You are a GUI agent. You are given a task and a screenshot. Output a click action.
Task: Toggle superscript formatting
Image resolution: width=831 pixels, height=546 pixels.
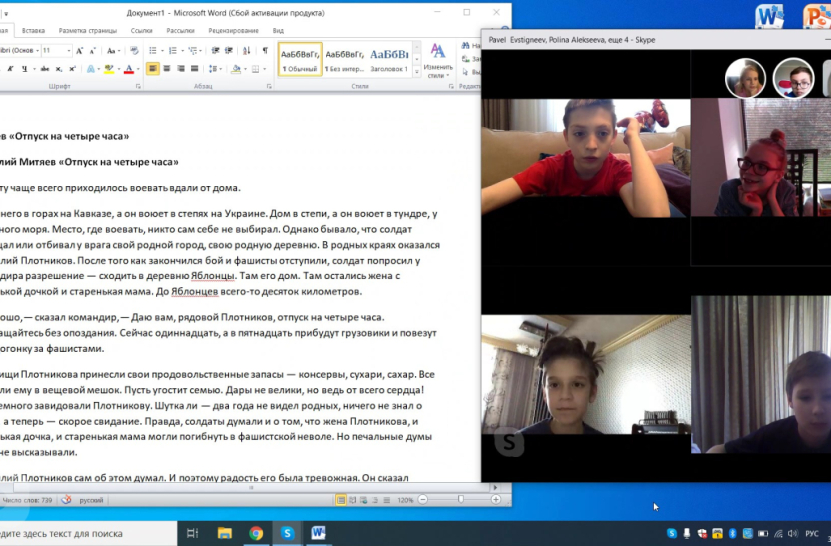coord(73,69)
